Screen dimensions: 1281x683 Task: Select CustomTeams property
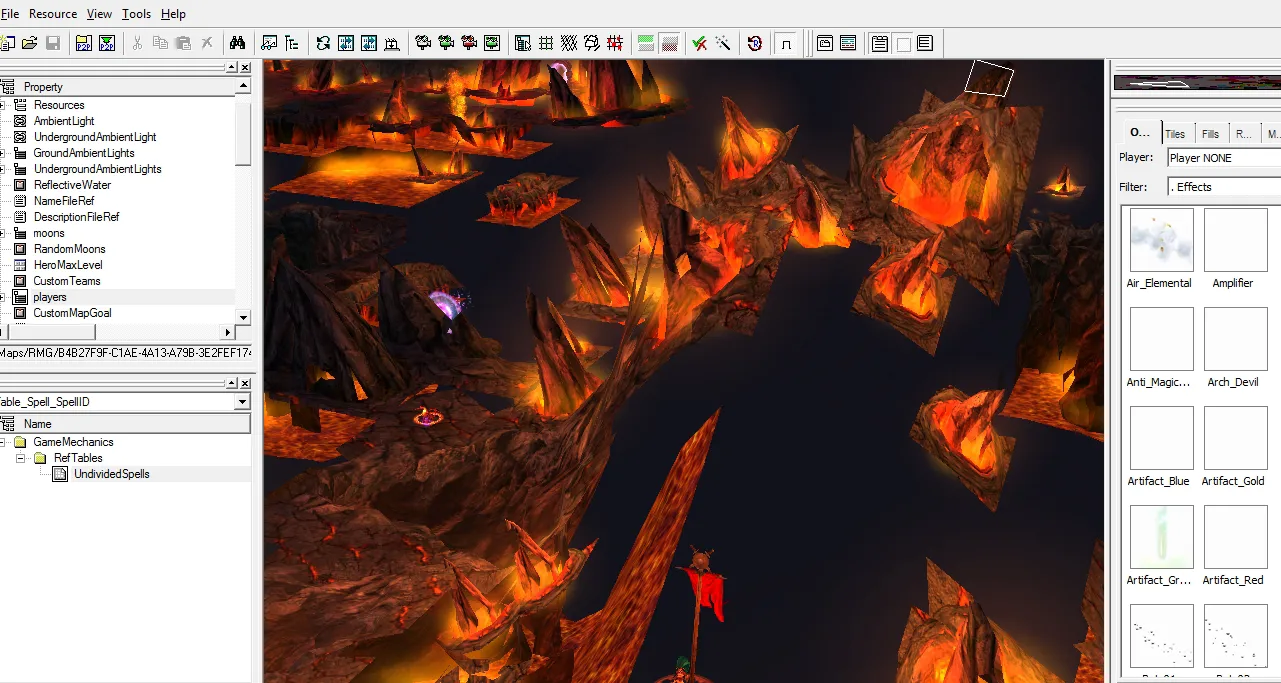tap(67, 281)
